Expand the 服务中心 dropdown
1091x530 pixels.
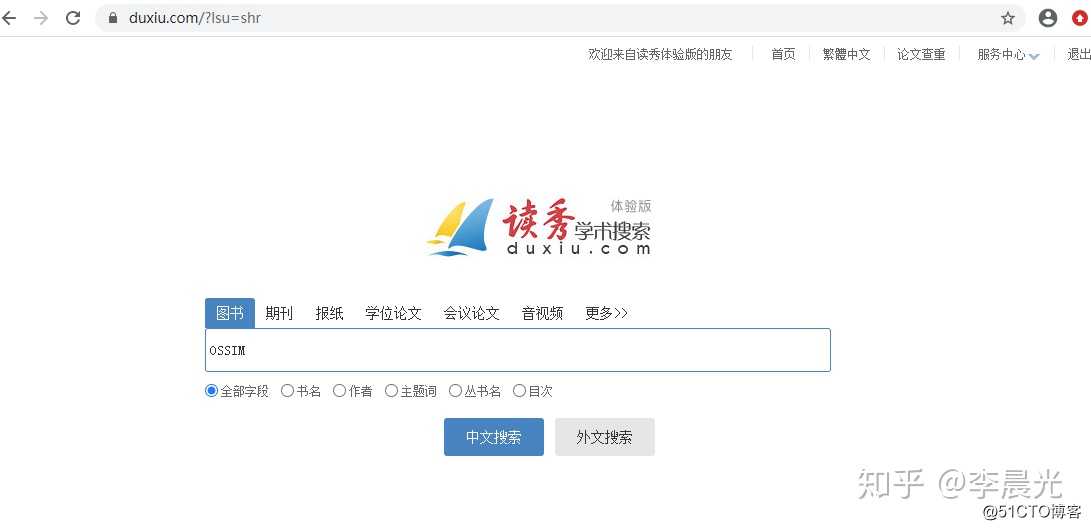pyautogui.click(x=1008, y=55)
